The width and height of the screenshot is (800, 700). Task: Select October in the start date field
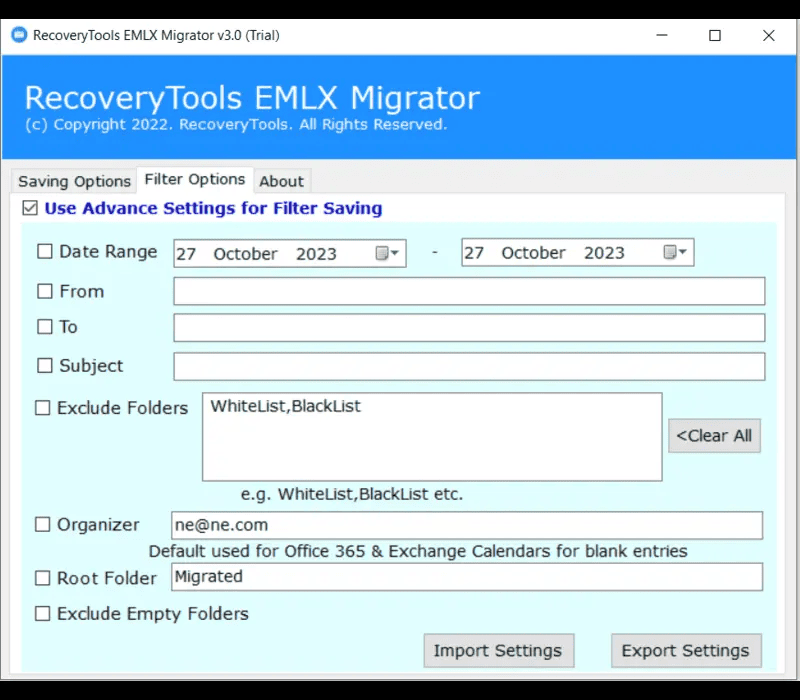point(245,254)
